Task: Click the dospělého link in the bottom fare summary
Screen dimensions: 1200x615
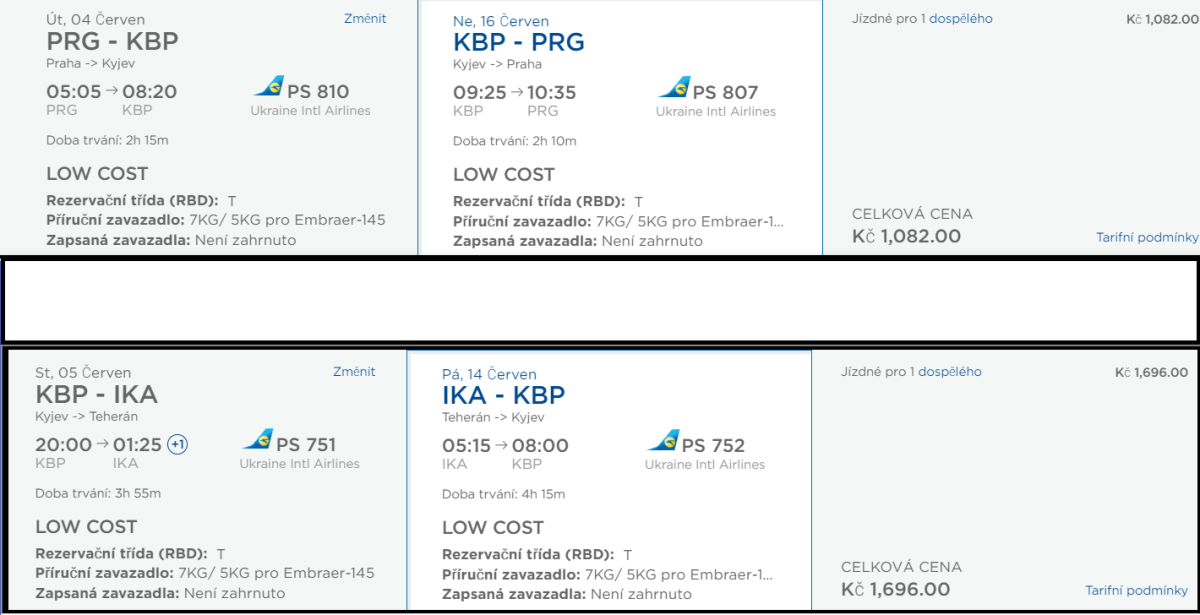Action: [x=949, y=371]
